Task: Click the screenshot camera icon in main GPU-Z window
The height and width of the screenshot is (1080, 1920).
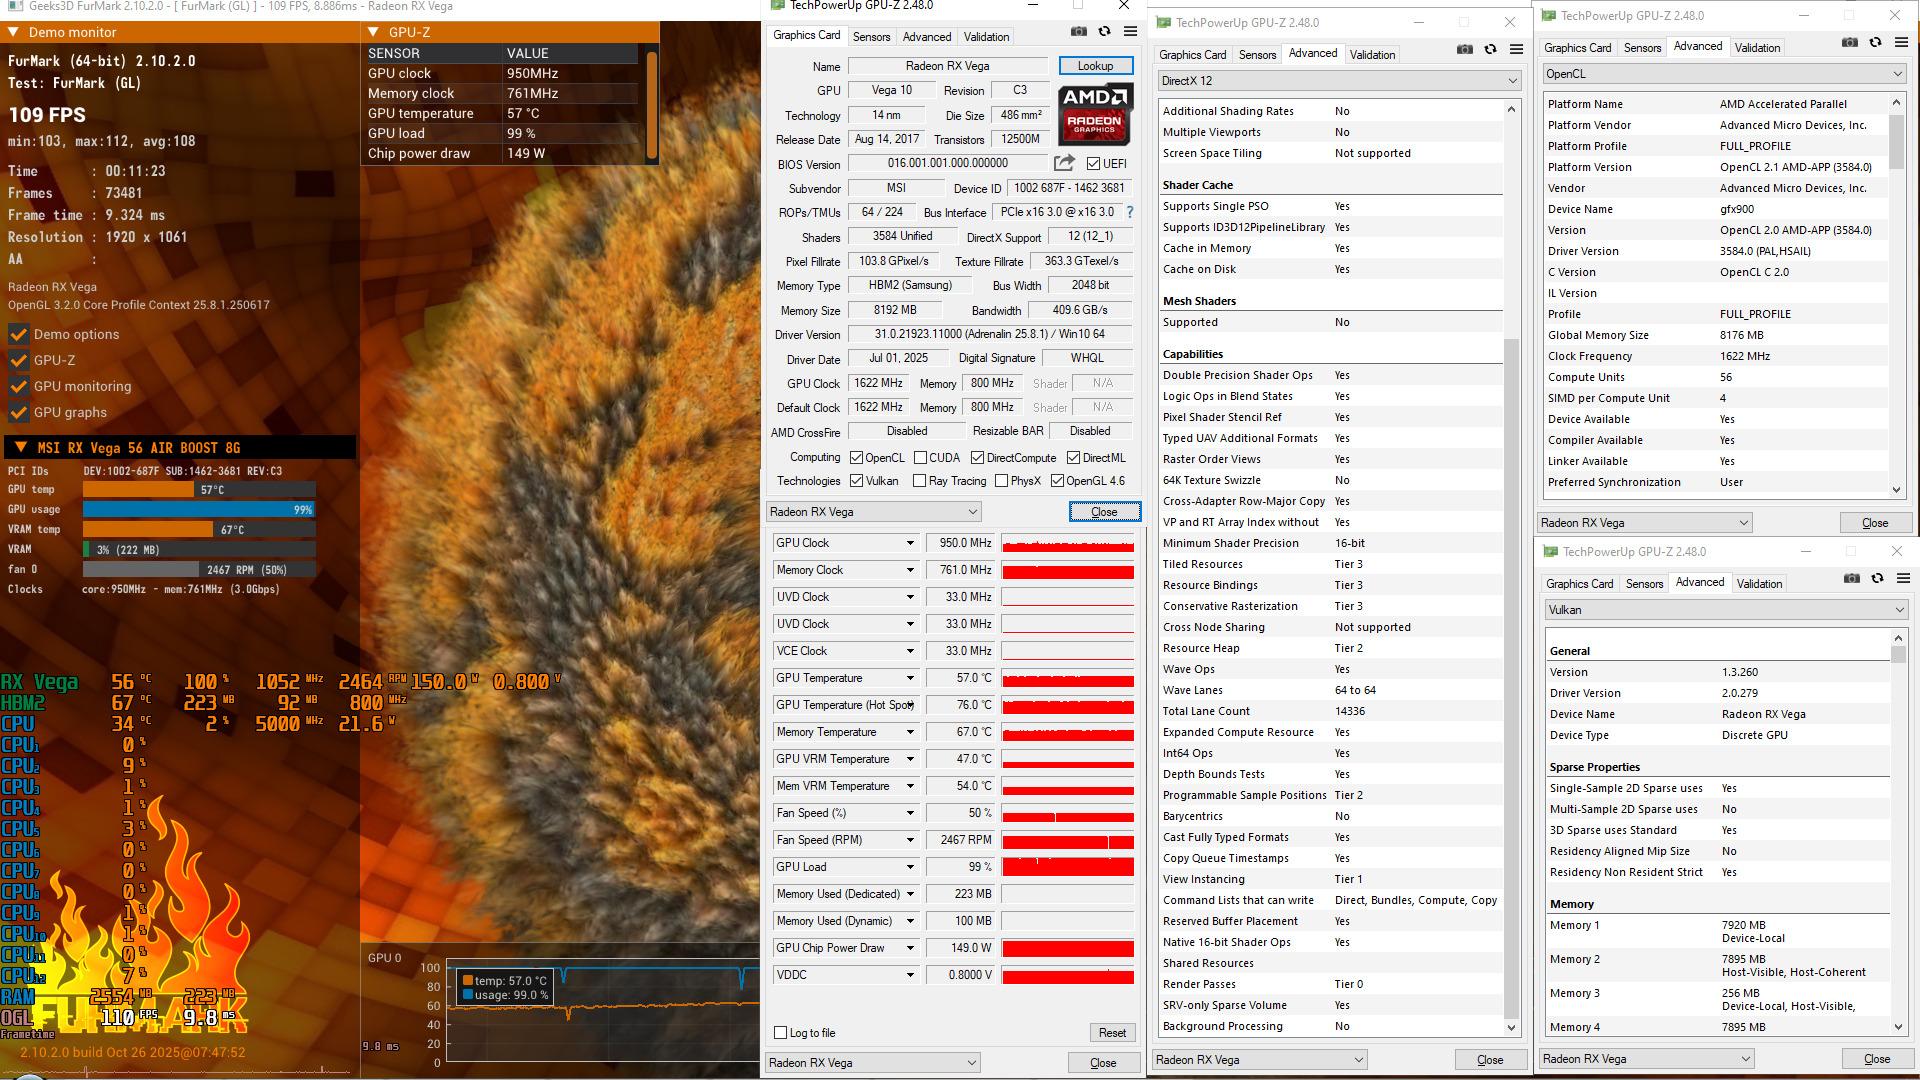Action: click(1078, 32)
